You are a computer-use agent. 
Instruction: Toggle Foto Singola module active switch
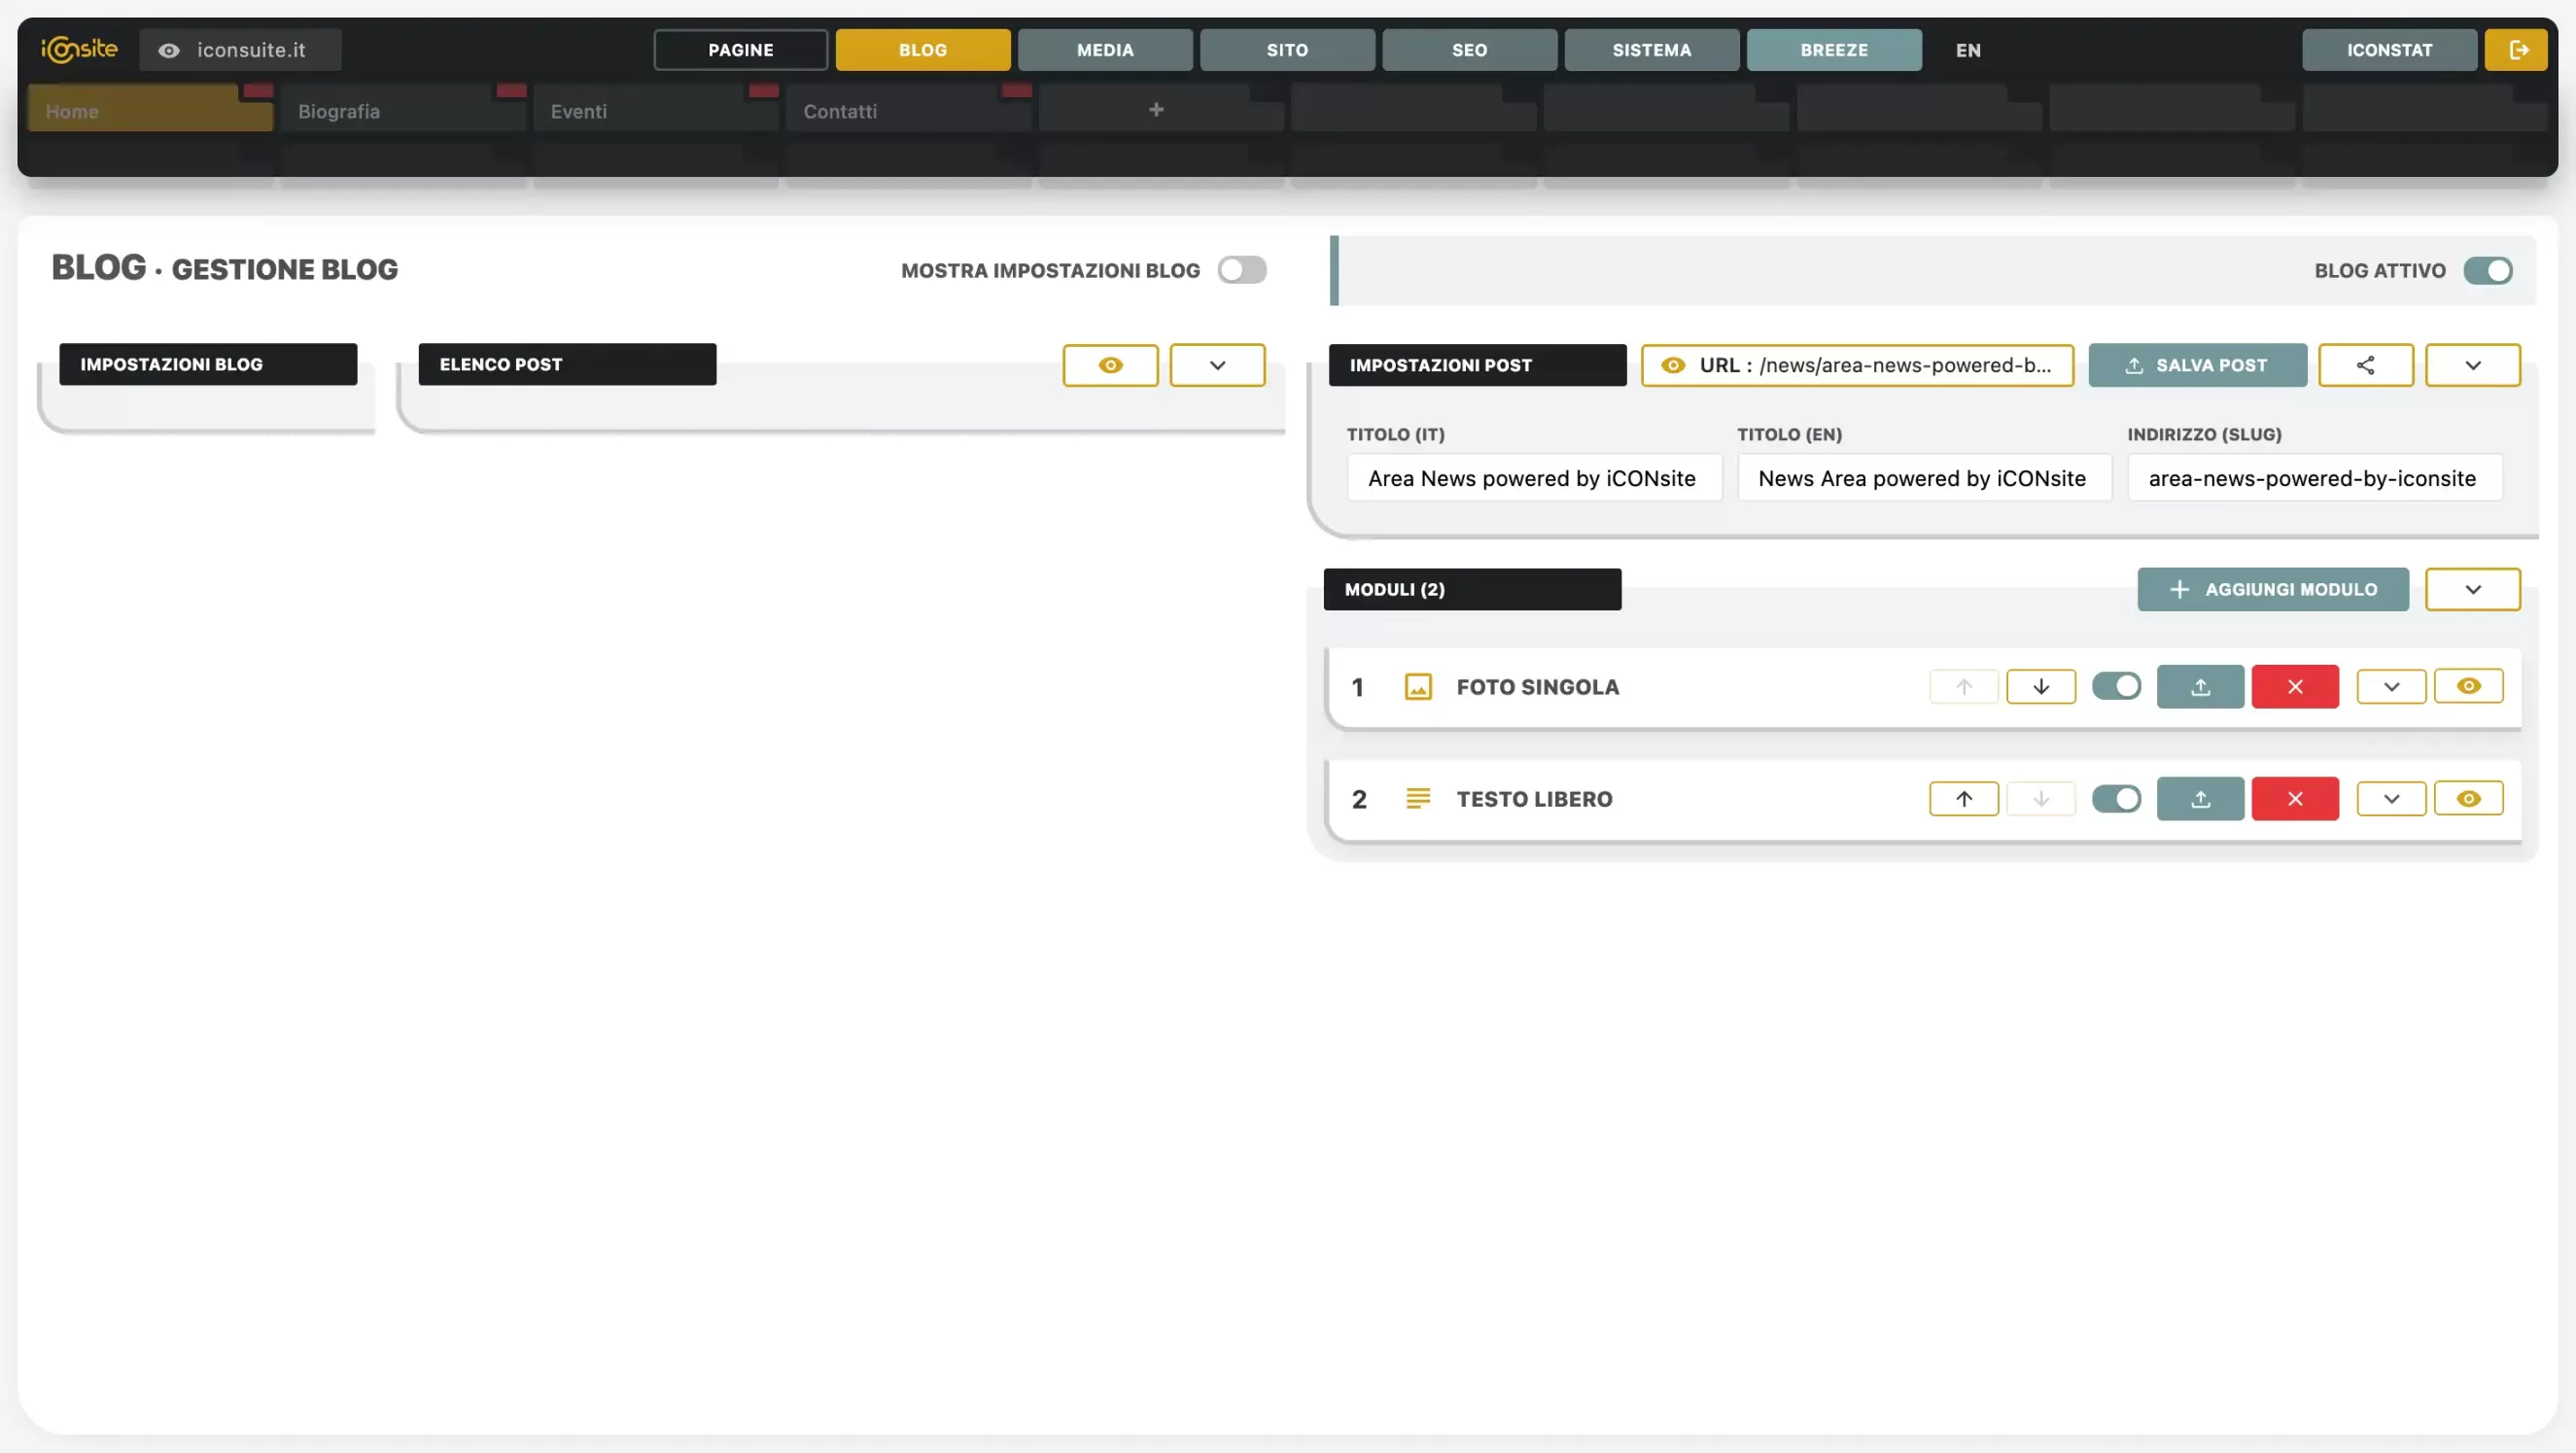[2116, 687]
